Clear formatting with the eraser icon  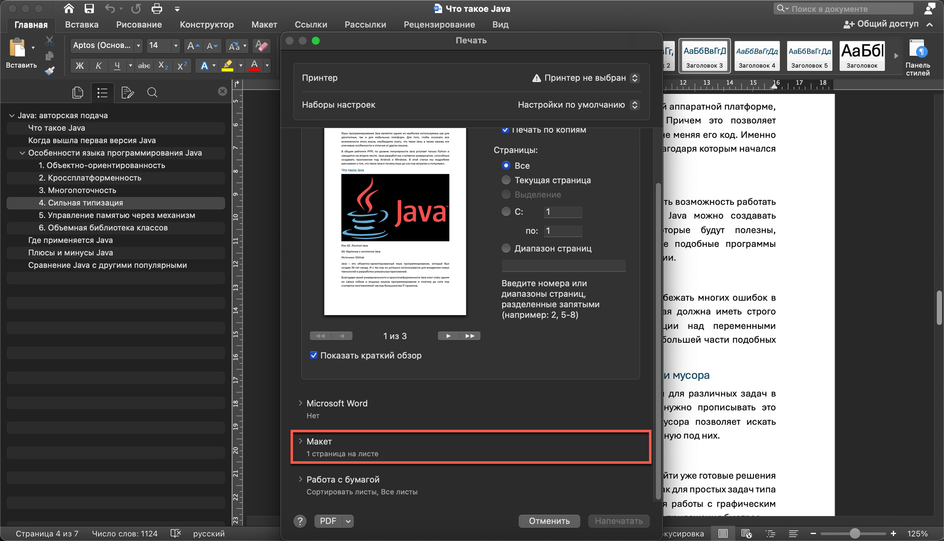(x=261, y=46)
